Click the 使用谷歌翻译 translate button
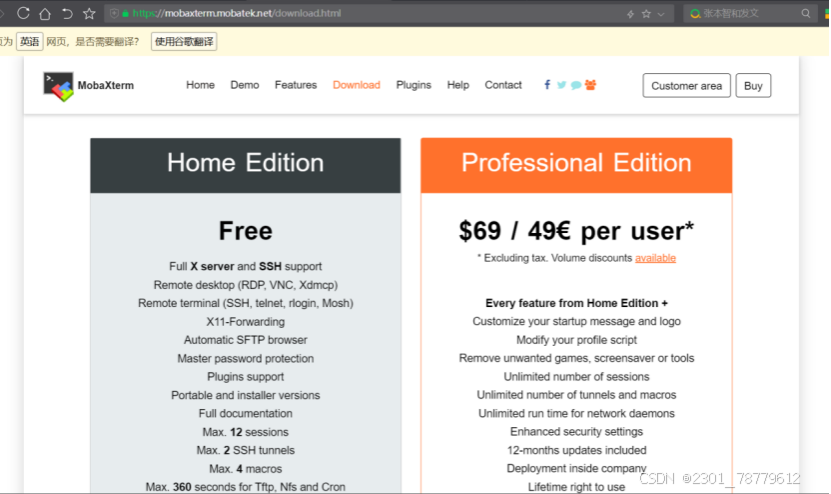The height and width of the screenshot is (494, 831). click(184, 41)
